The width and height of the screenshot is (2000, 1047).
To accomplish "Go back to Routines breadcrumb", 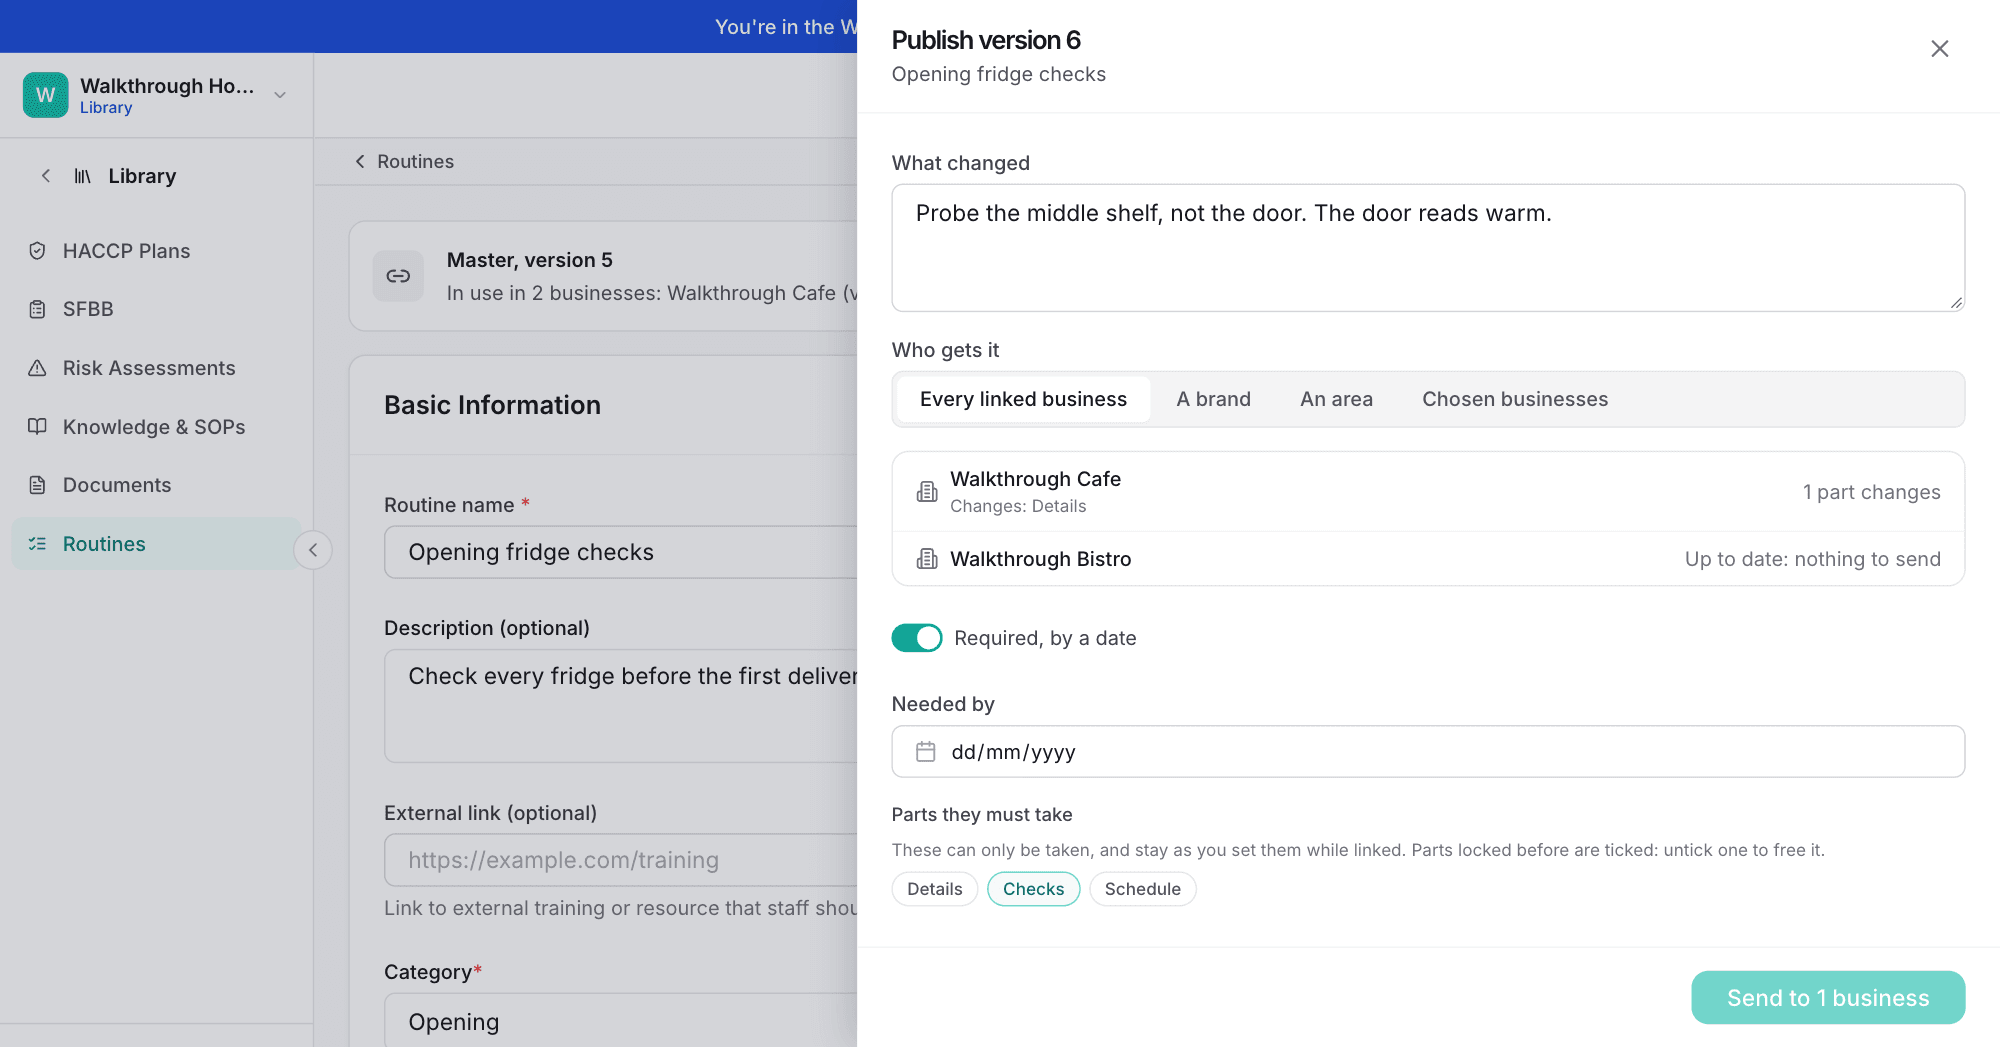I will tap(404, 162).
